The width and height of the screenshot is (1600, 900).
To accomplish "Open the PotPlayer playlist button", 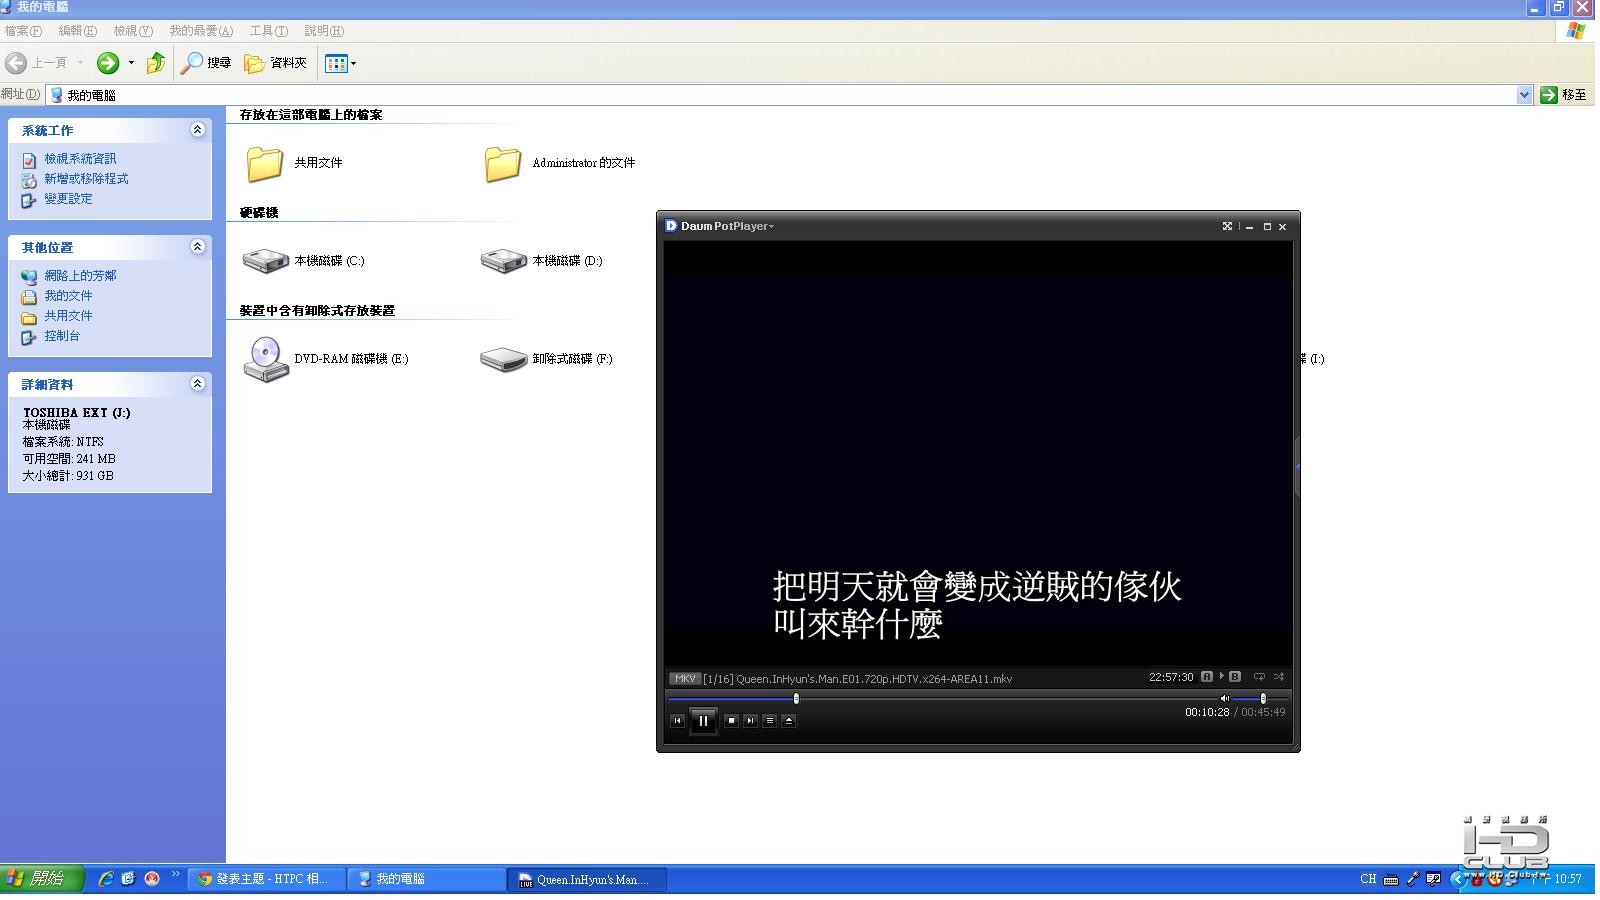I will [769, 720].
